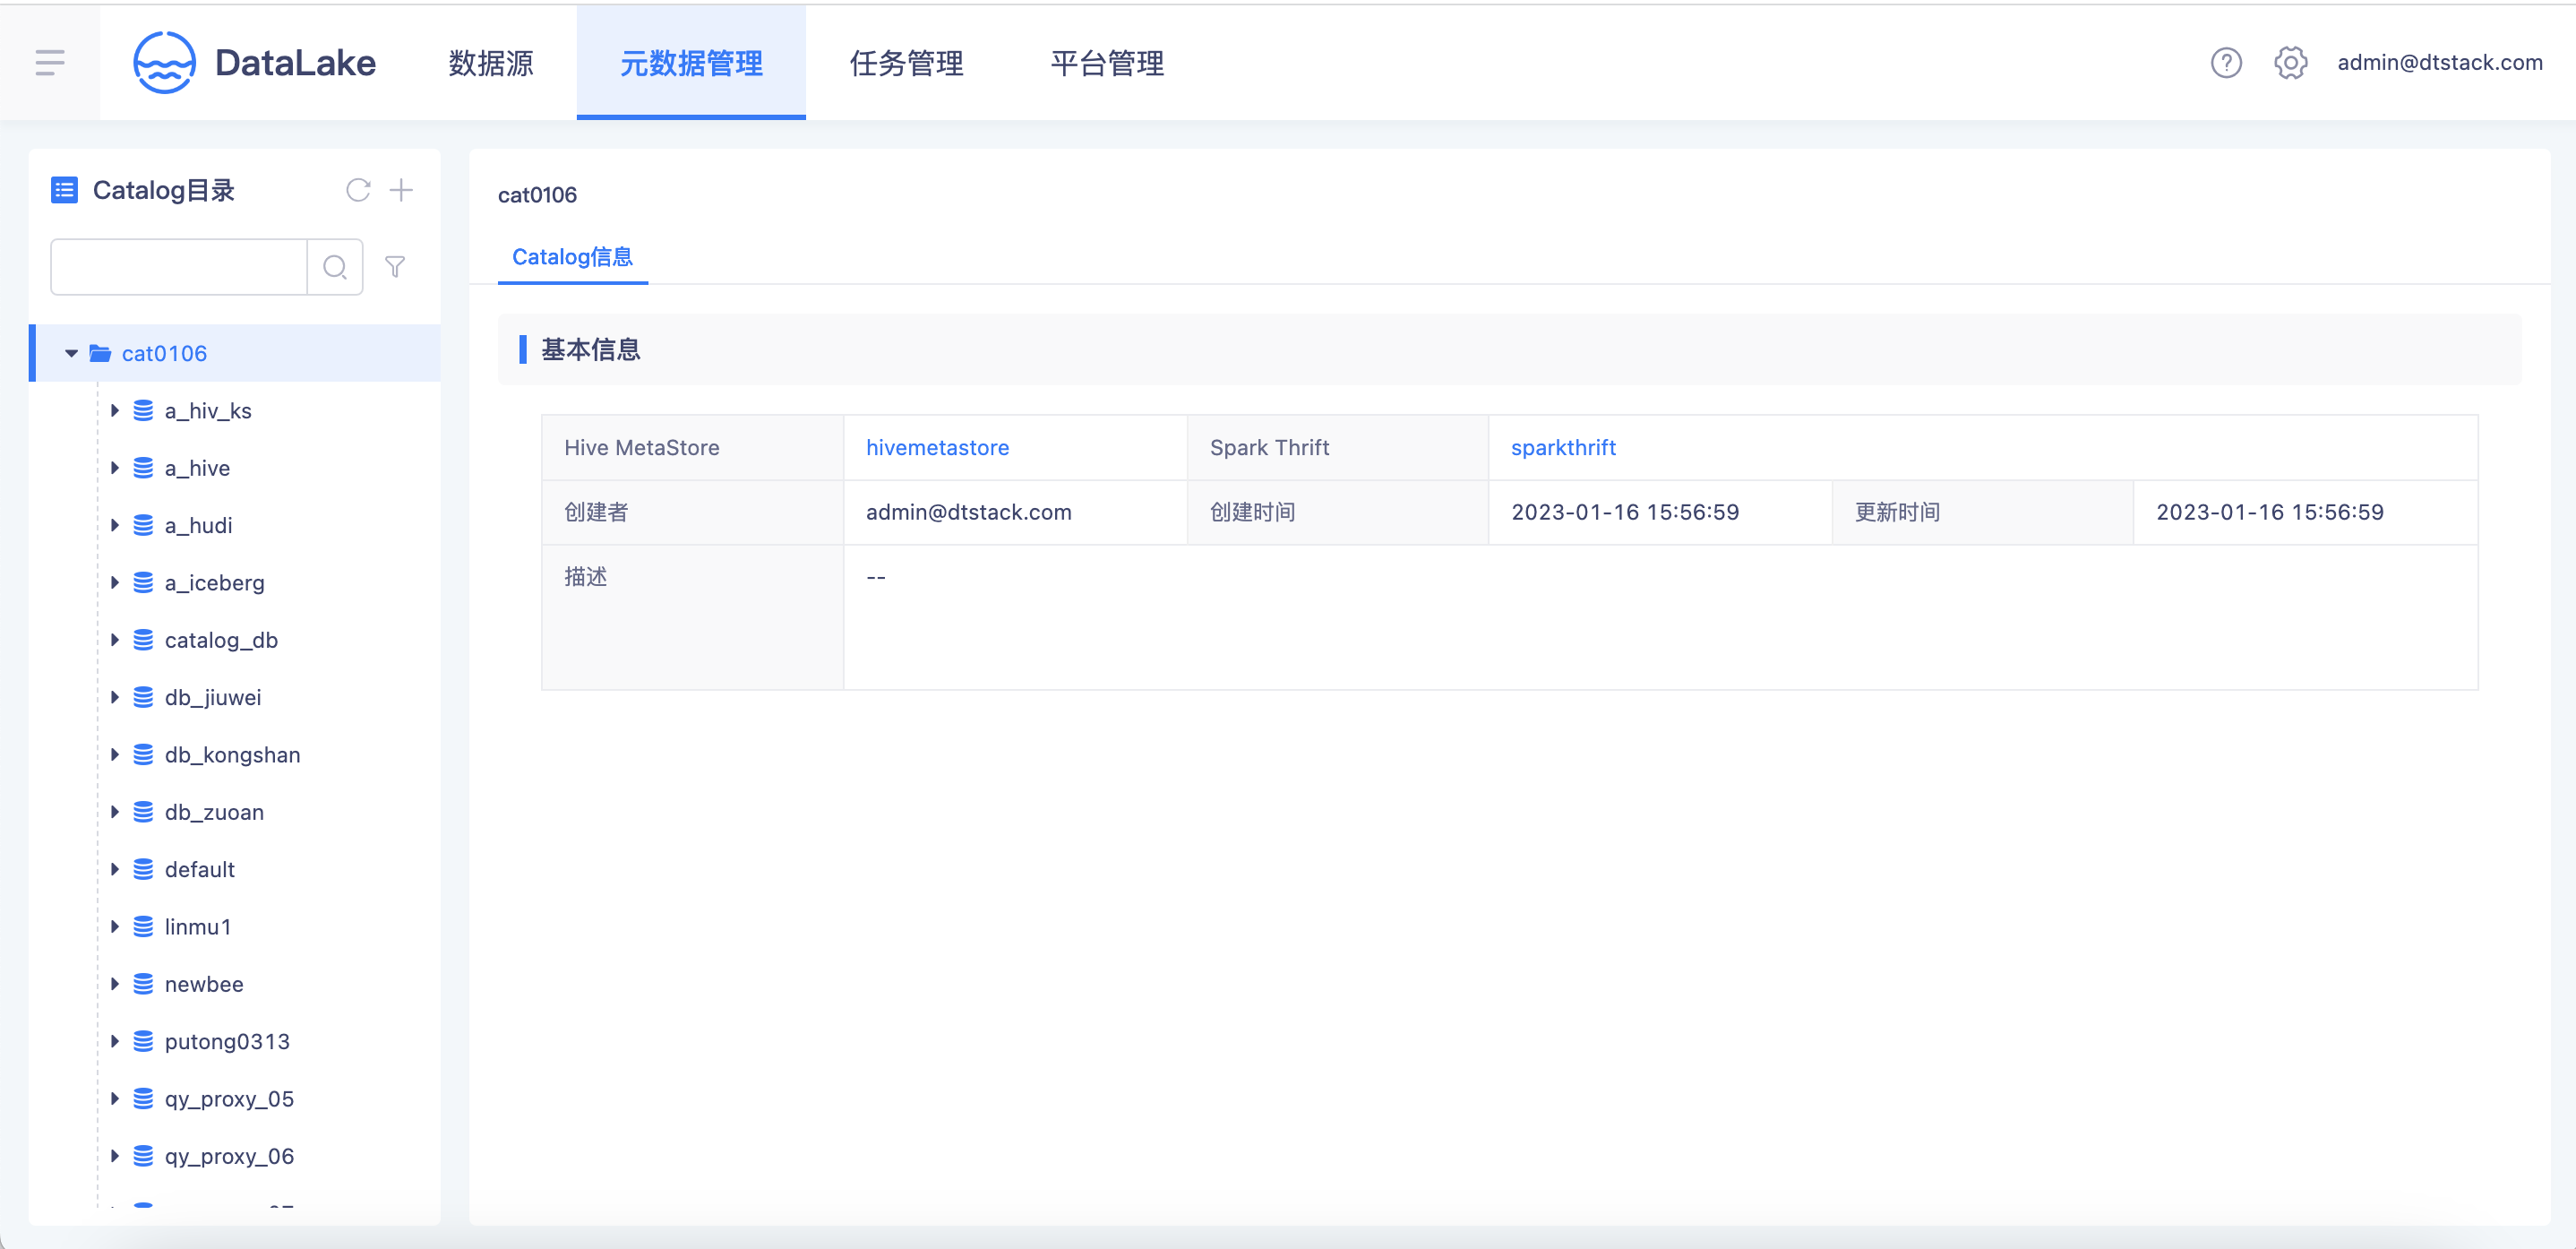This screenshot has width=2576, height=1249.
Task: Click the DataLake title text
Action: (295, 63)
